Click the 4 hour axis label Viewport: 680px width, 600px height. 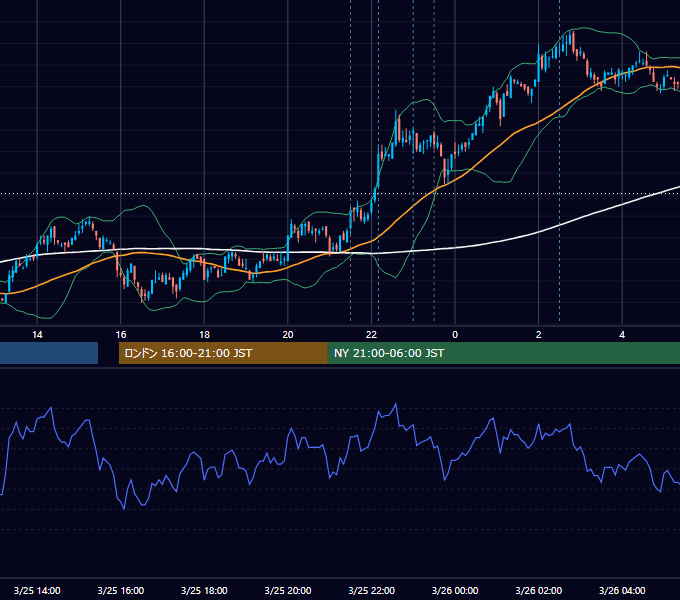pyautogui.click(x=622, y=335)
